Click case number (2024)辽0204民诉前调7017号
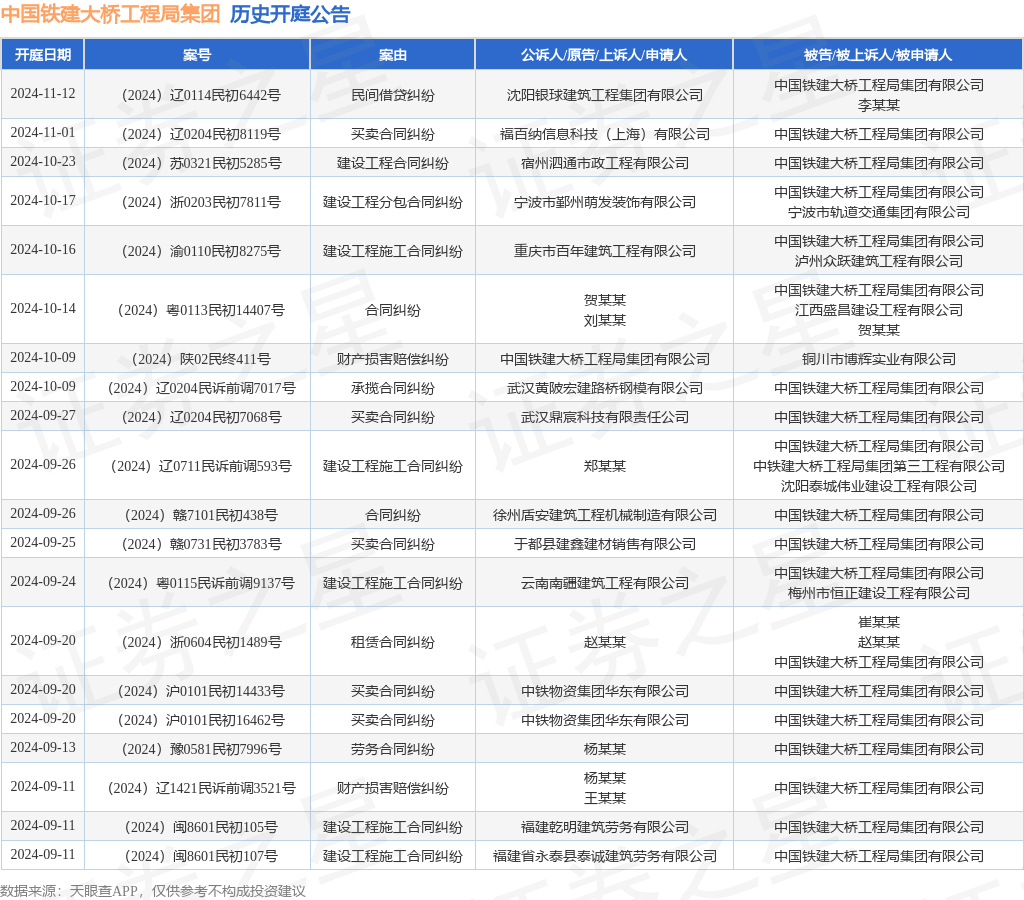 click(201, 388)
